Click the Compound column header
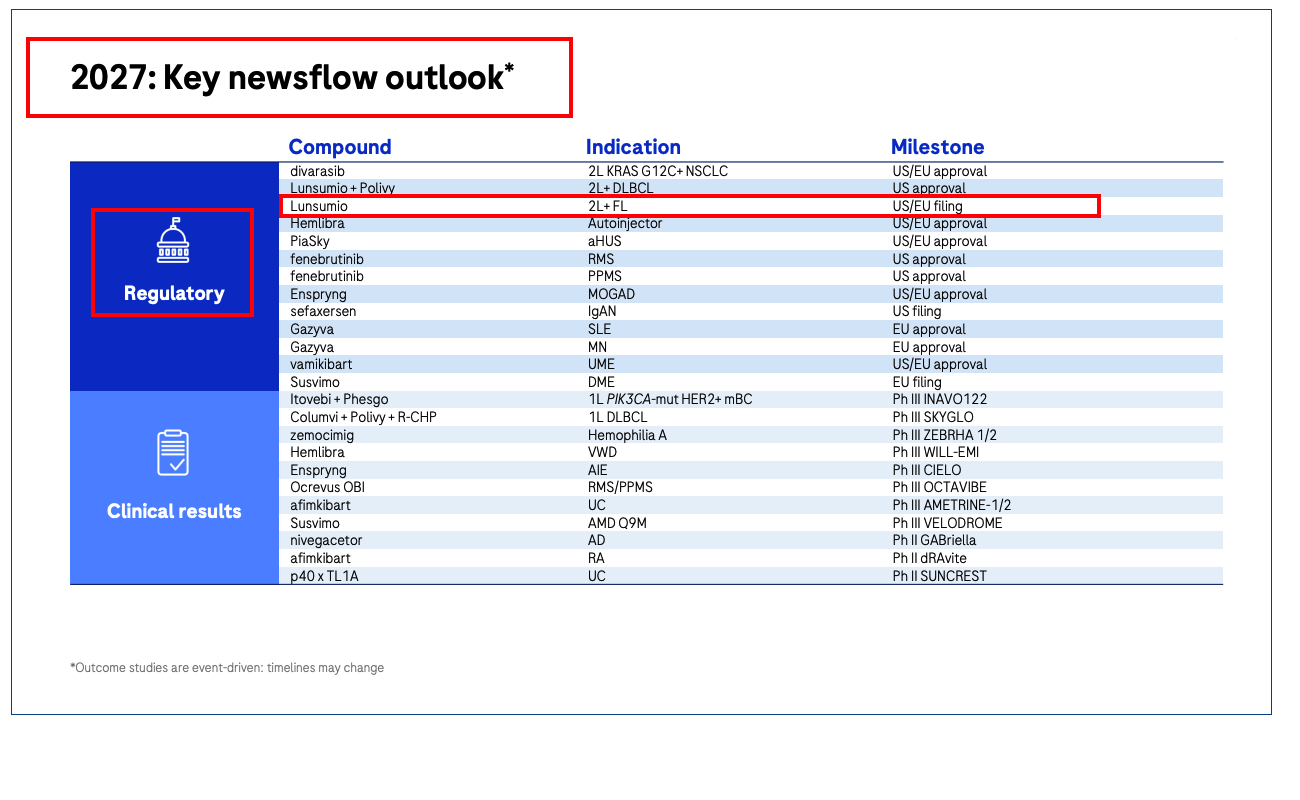This screenshot has width=1300, height=800. [x=340, y=147]
